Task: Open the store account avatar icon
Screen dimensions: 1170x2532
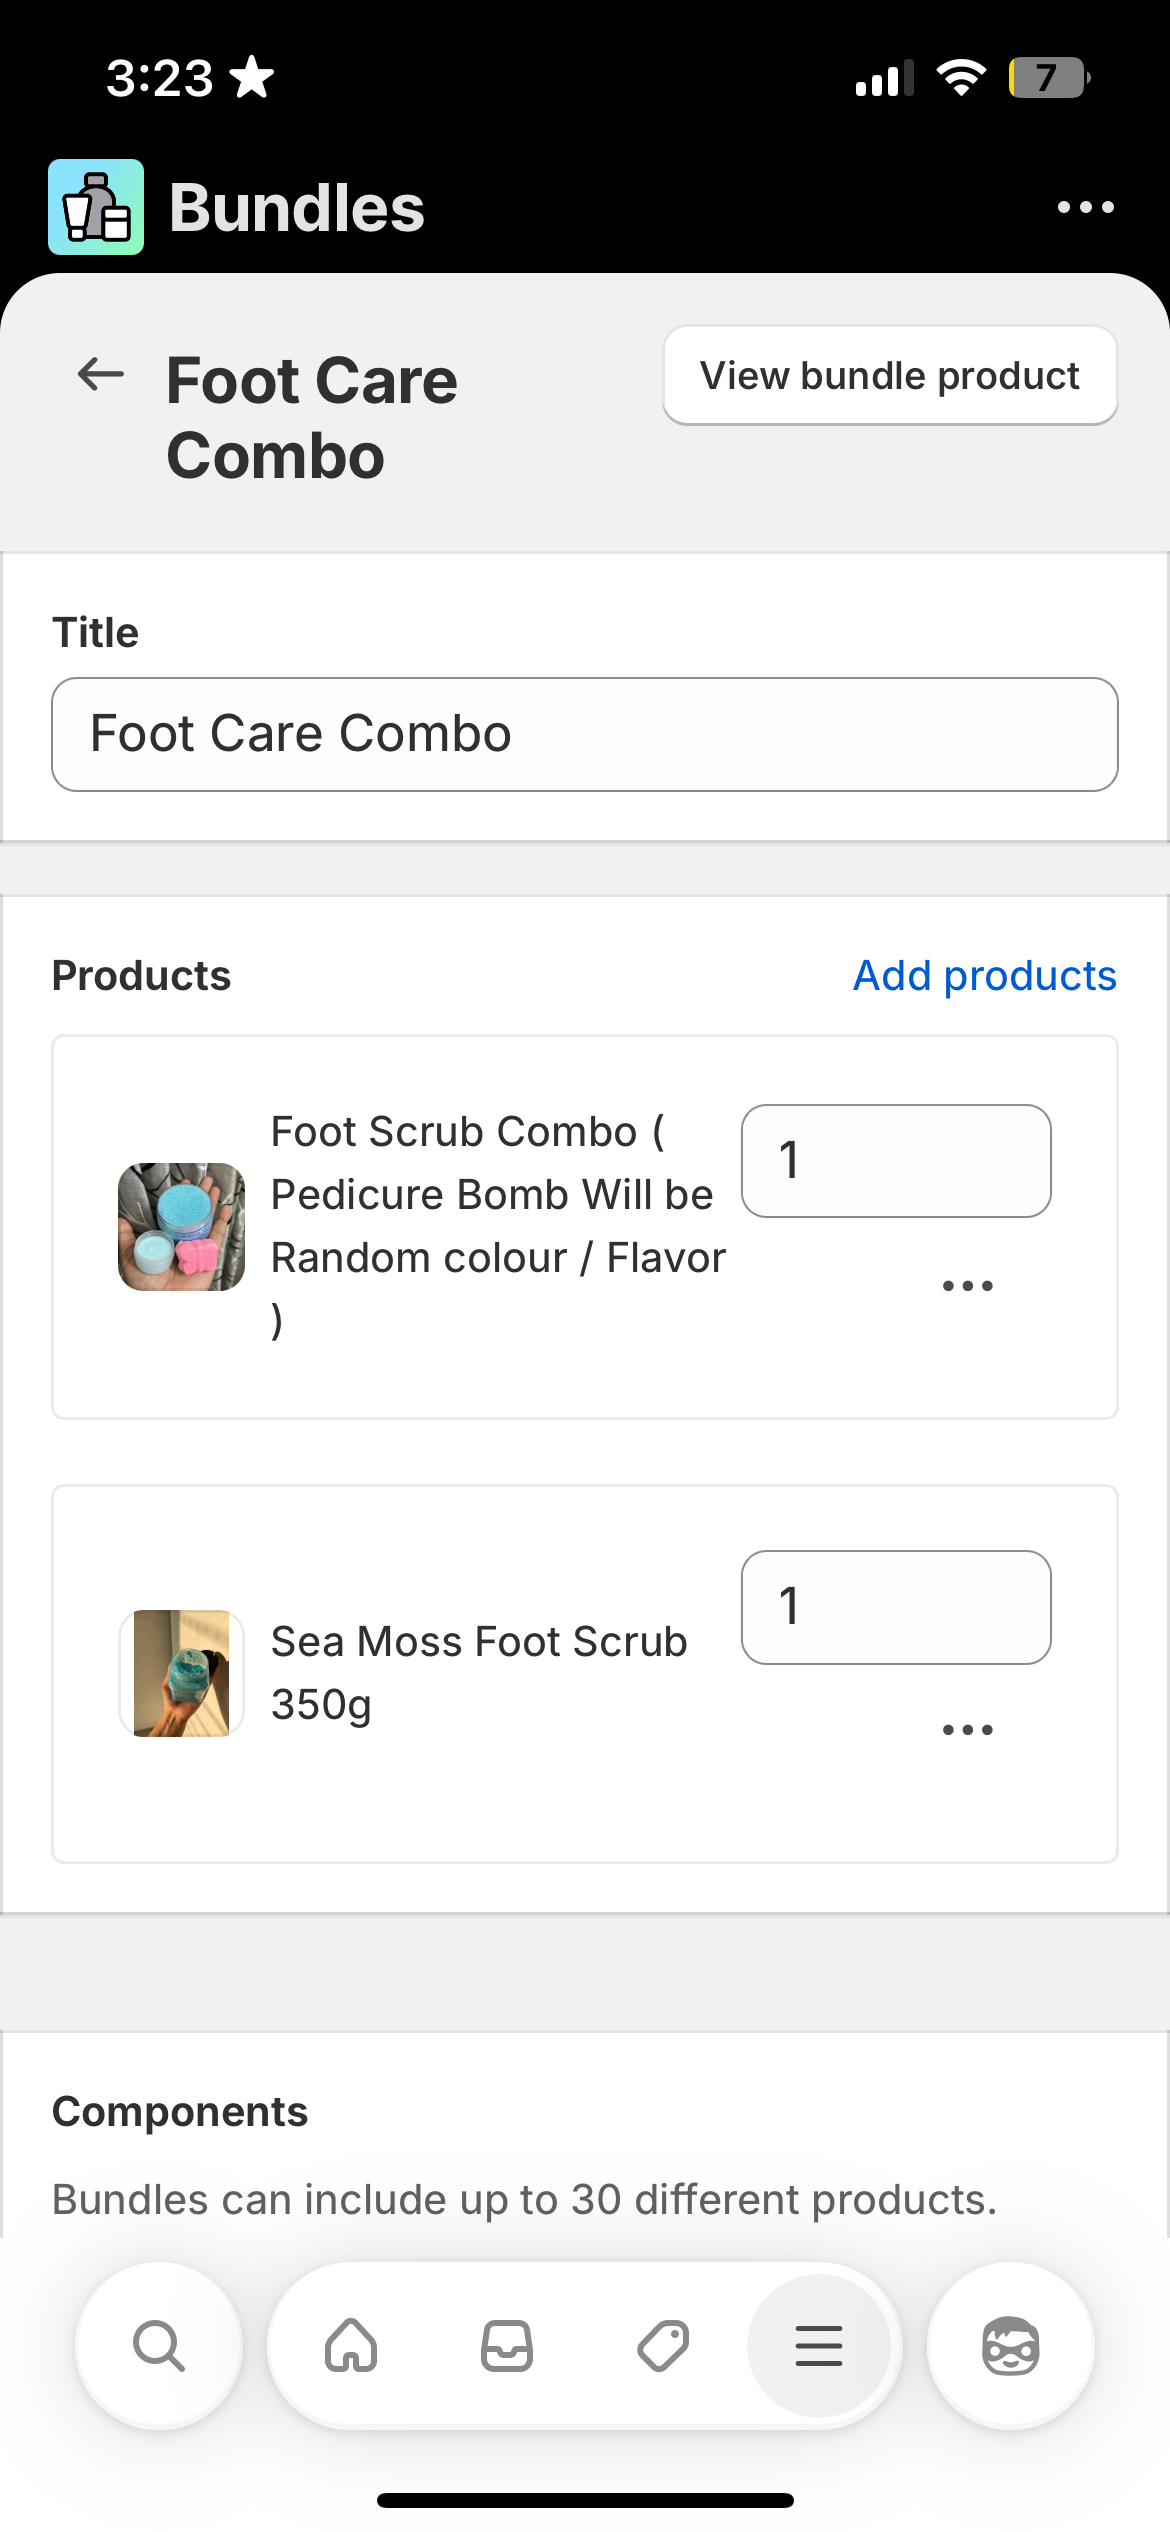Action: tap(1010, 2346)
